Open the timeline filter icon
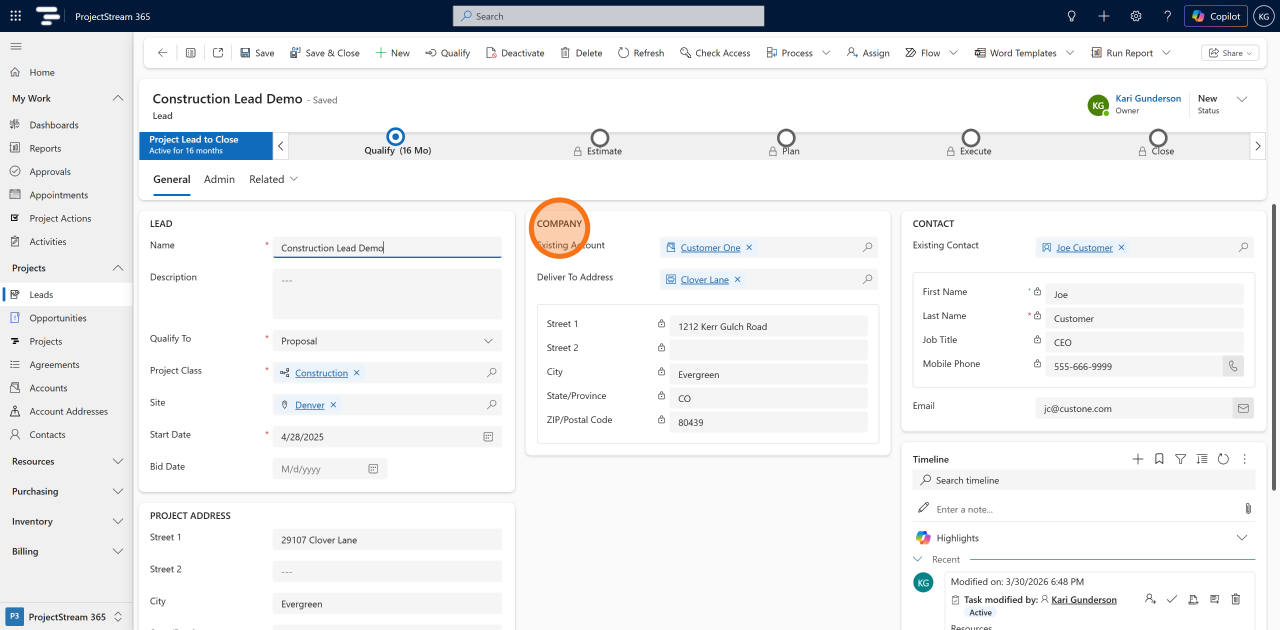The height and width of the screenshot is (630, 1280). (x=1181, y=459)
